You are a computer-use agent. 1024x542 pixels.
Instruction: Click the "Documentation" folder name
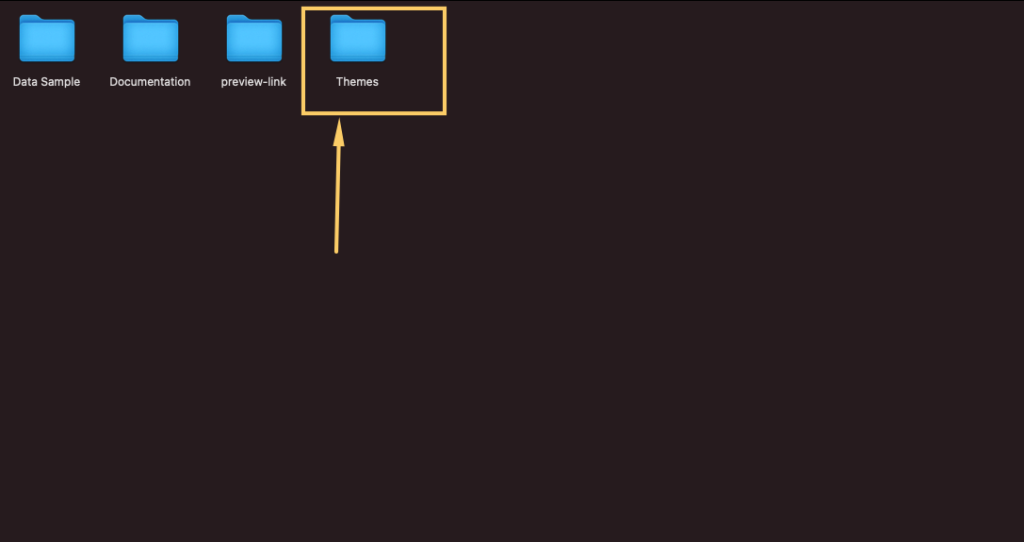150,82
